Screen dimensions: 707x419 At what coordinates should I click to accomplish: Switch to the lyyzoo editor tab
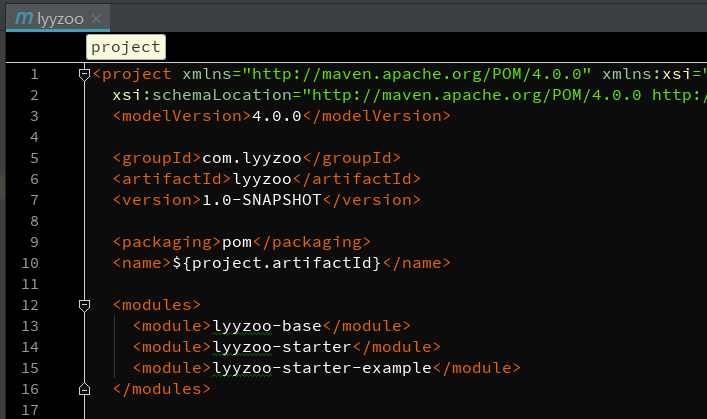coord(58,18)
